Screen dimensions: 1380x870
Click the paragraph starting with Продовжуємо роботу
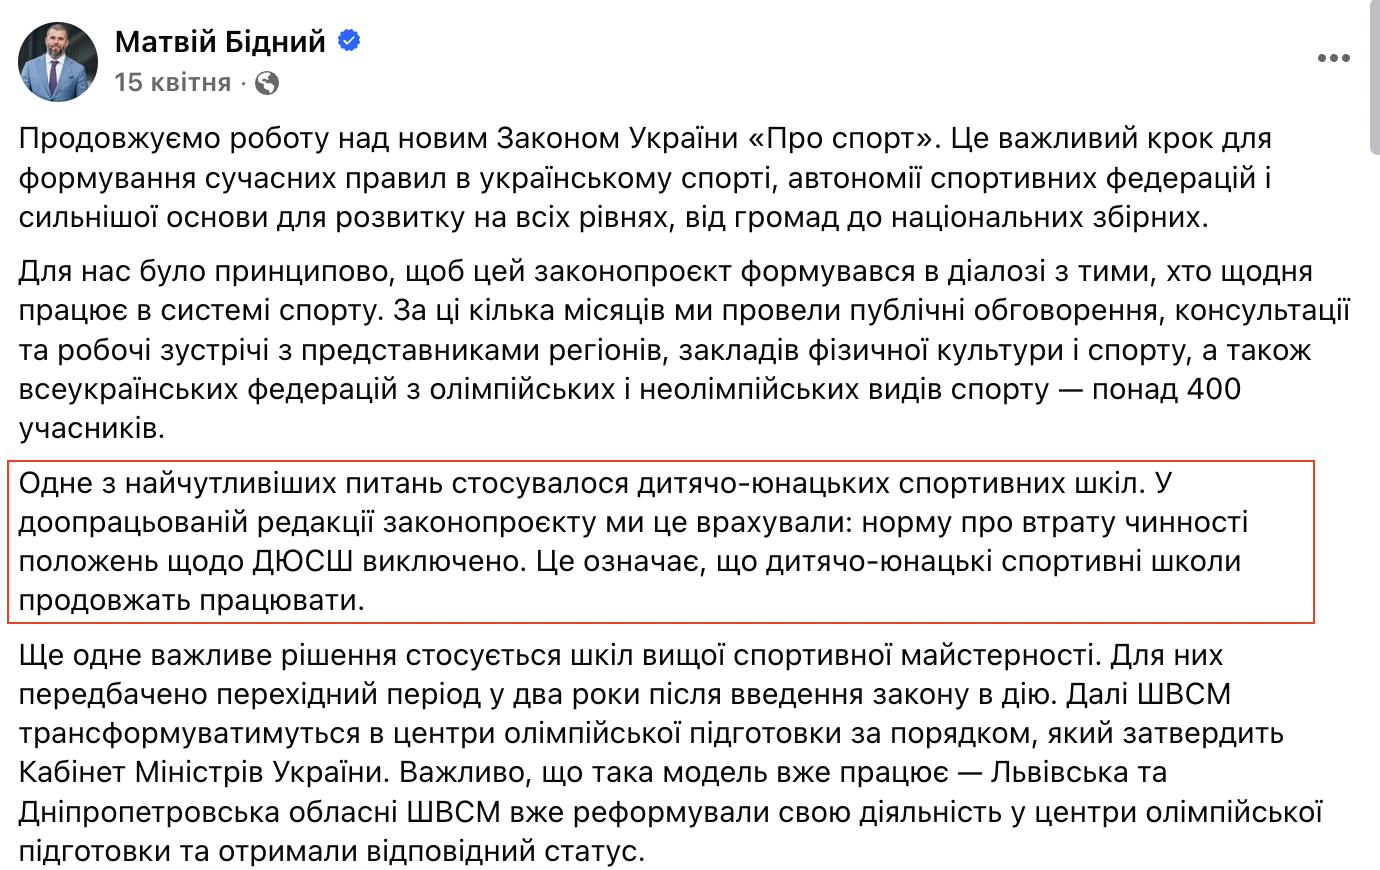click(645, 177)
